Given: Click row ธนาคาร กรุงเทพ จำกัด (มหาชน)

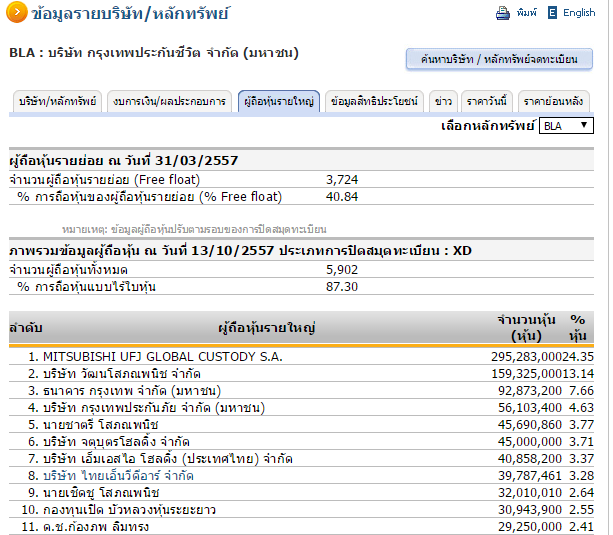Looking at the screenshot, I should [301, 391].
